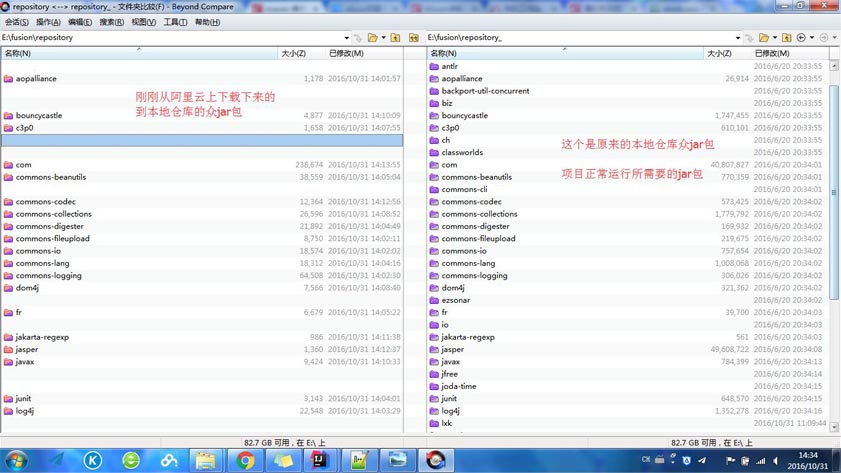Select antlr folder in right pane
The height and width of the screenshot is (473, 841).
click(449, 66)
